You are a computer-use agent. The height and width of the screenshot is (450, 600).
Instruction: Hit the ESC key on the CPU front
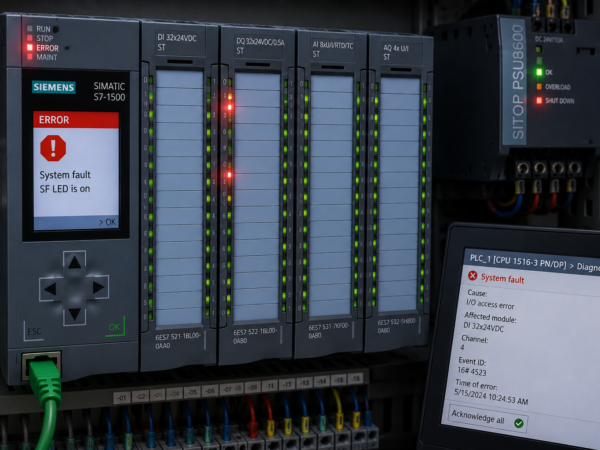[33, 331]
